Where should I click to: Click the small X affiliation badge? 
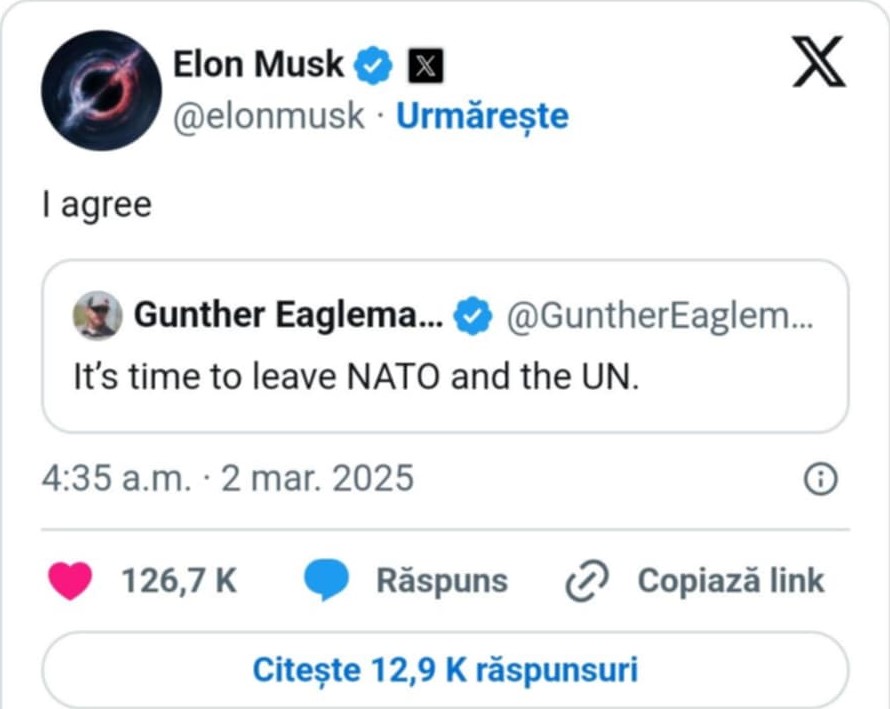point(425,66)
